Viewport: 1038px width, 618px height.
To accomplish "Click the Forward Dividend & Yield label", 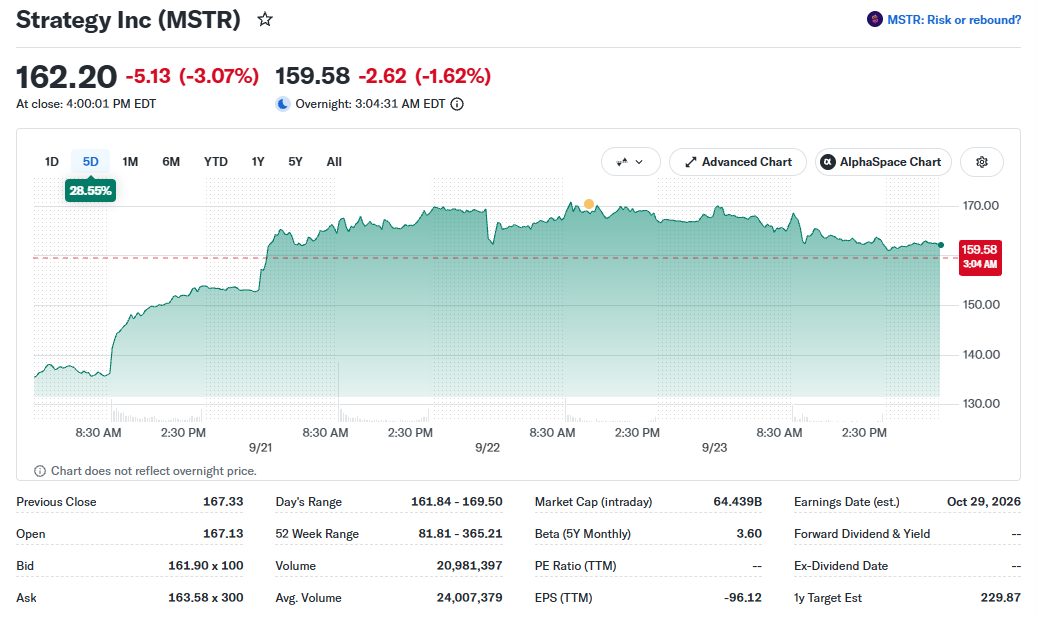I will 862,533.
